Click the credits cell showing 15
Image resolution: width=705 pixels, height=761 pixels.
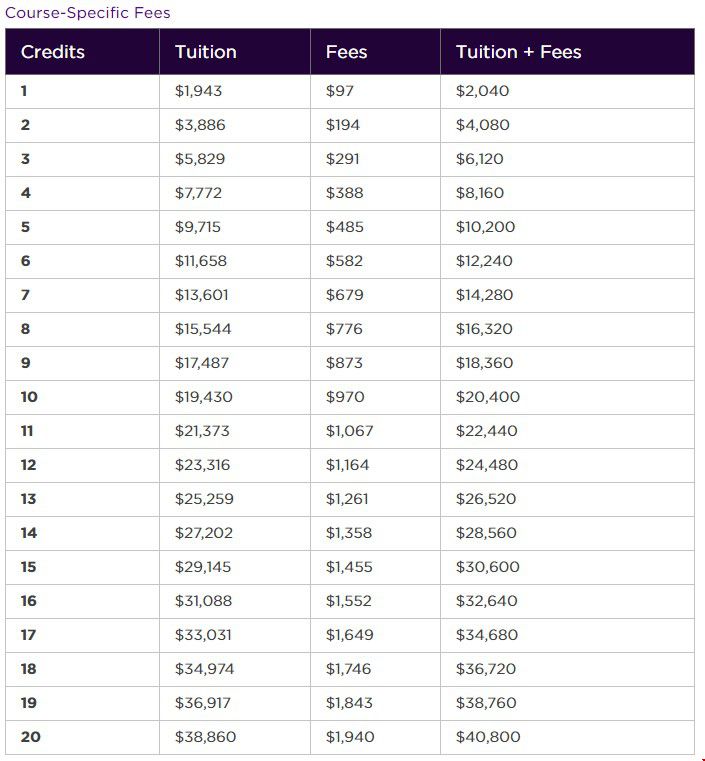coord(82,567)
